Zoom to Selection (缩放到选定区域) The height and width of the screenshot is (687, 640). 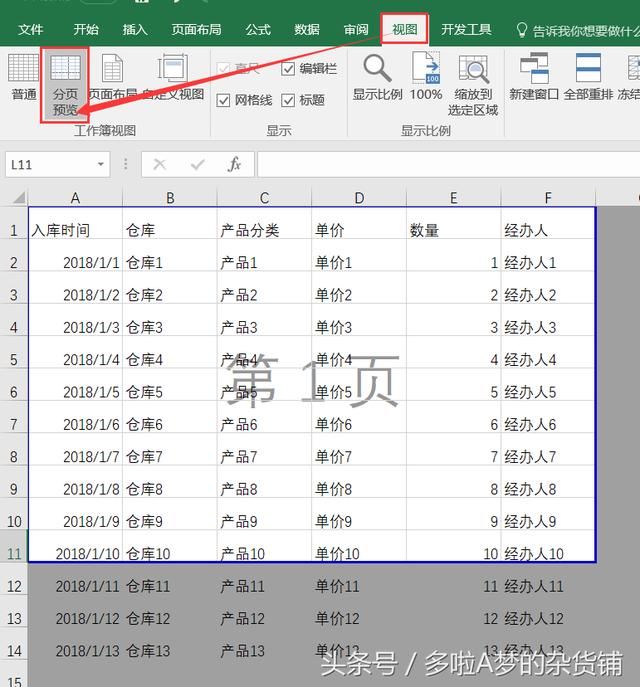473,85
